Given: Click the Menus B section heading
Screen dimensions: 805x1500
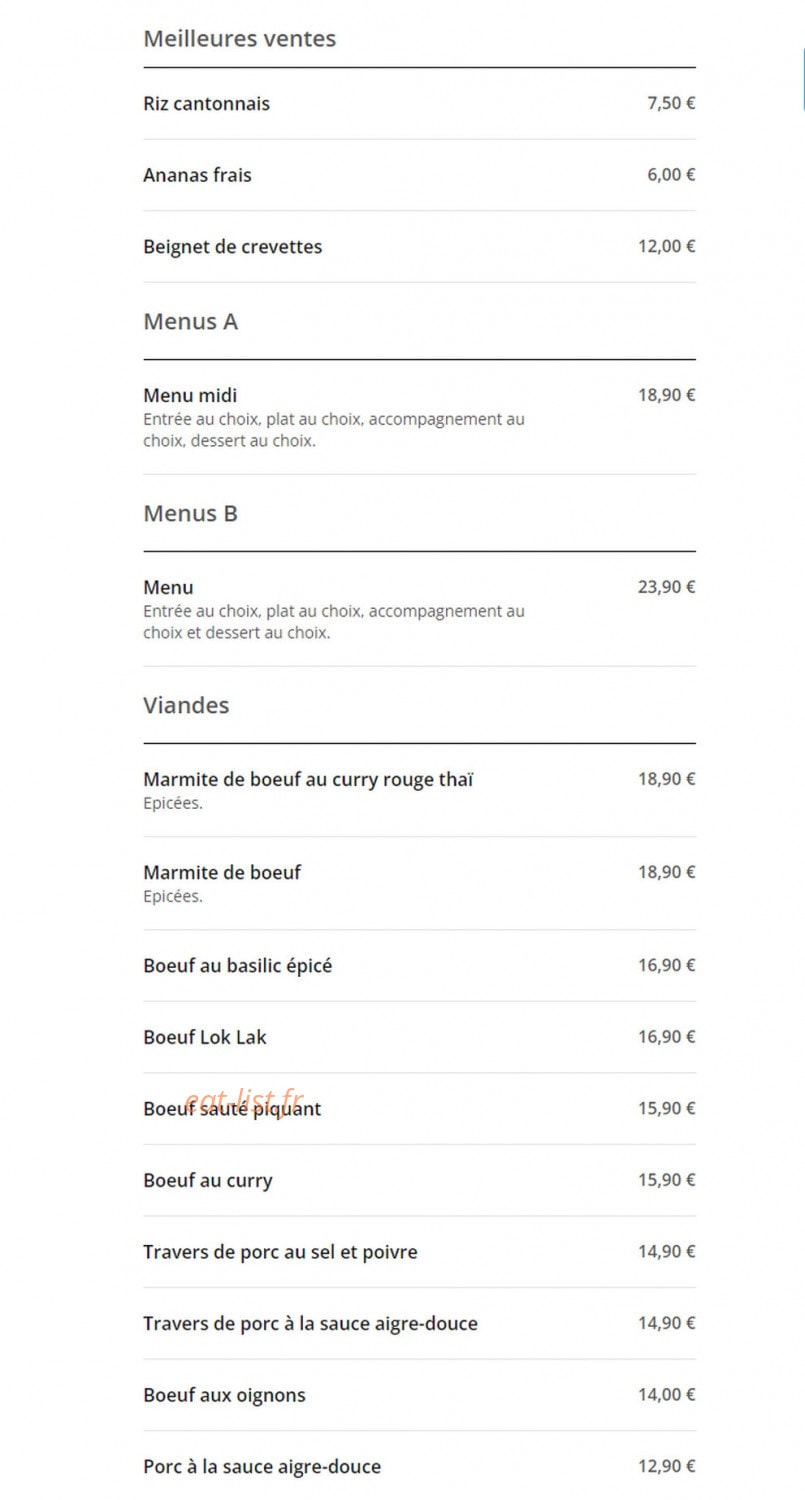Looking at the screenshot, I should 191,514.
